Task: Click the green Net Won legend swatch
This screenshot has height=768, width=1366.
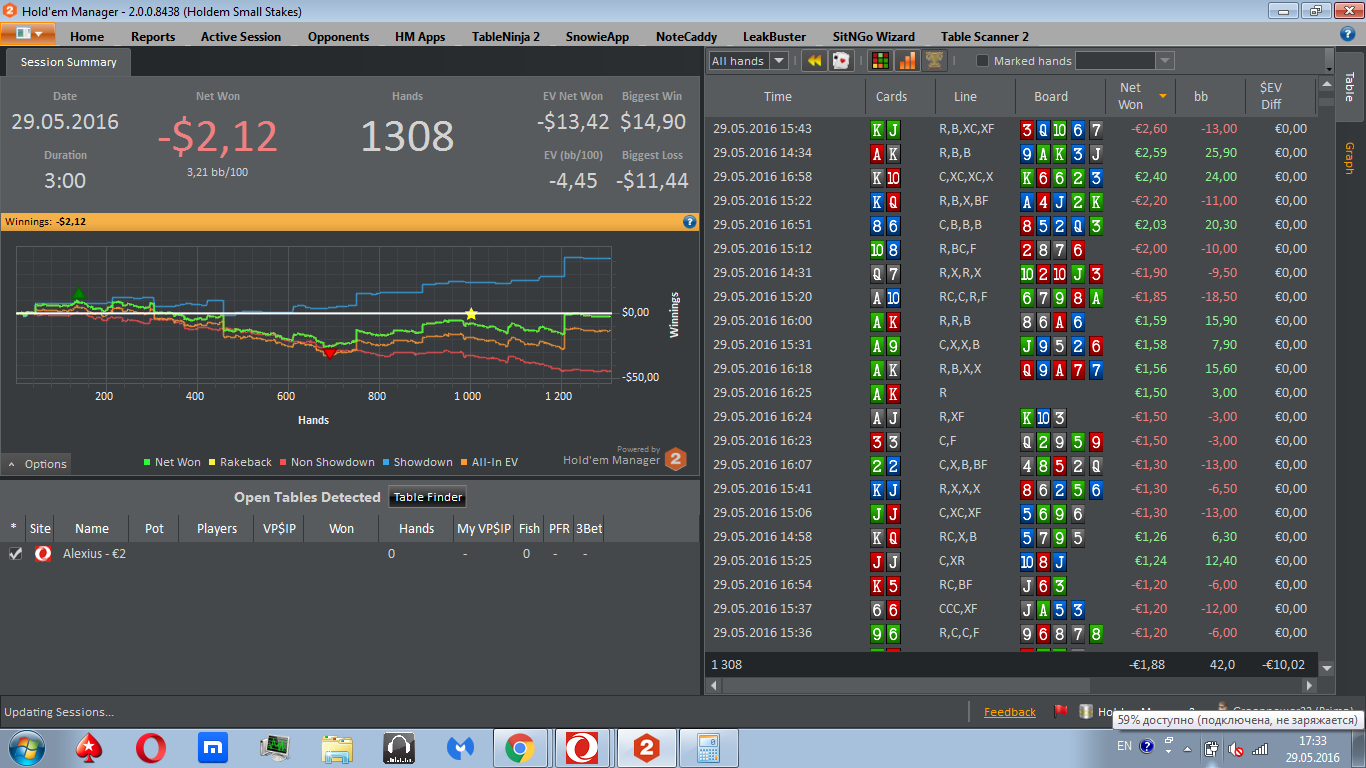Action: [147, 463]
